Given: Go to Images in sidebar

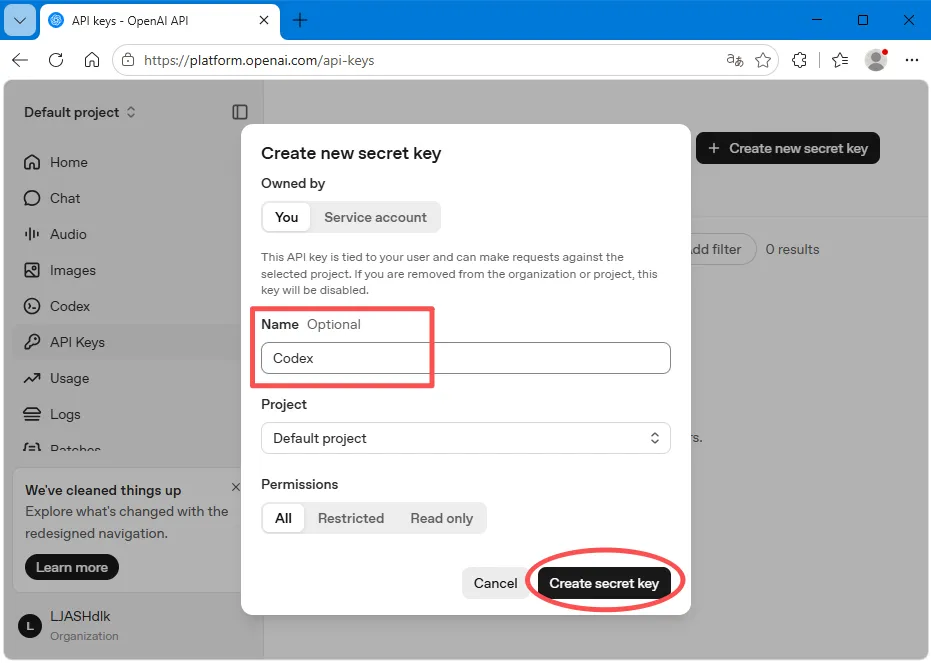Looking at the screenshot, I should pyautogui.click(x=59, y=270).
